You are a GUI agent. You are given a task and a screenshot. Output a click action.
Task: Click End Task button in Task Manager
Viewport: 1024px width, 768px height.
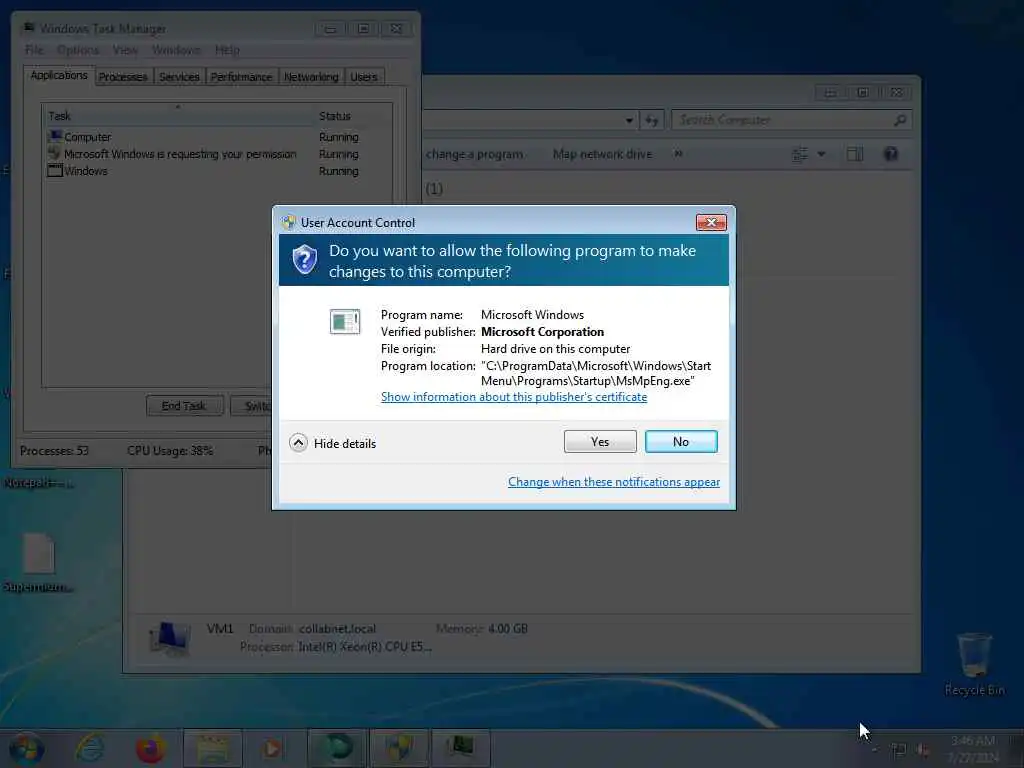(184, 406)
